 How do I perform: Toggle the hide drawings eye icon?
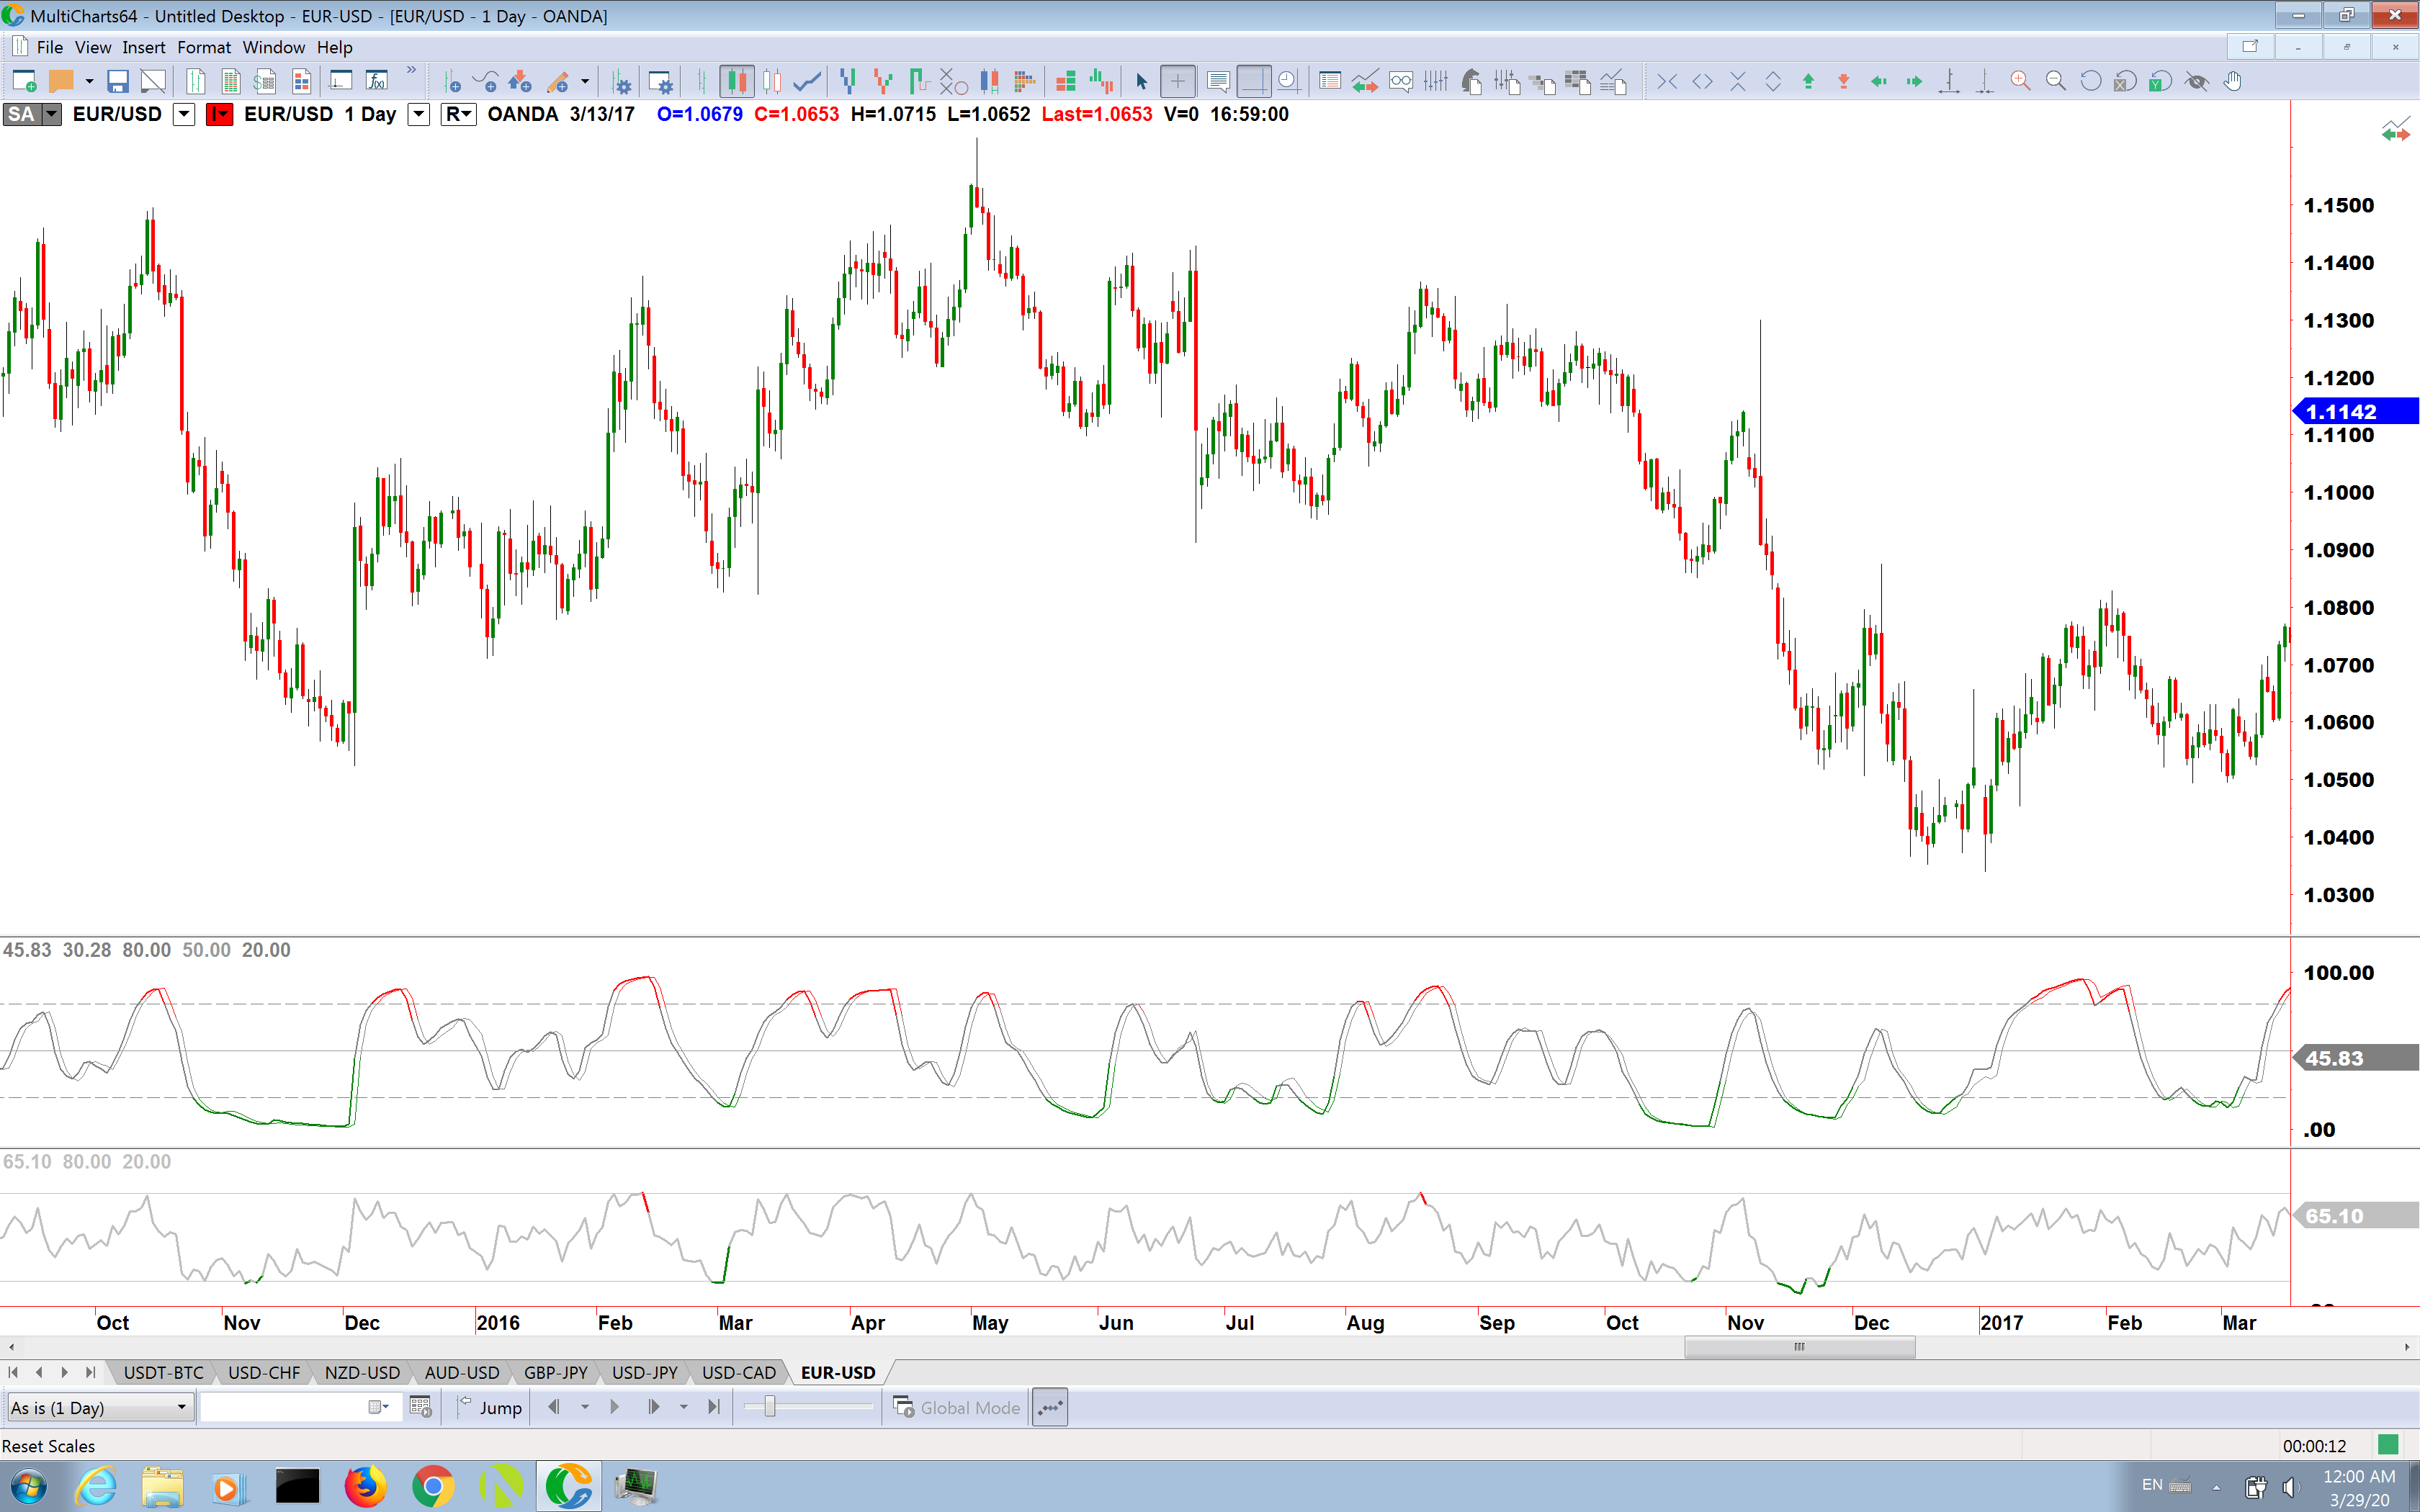point(2196,81)
